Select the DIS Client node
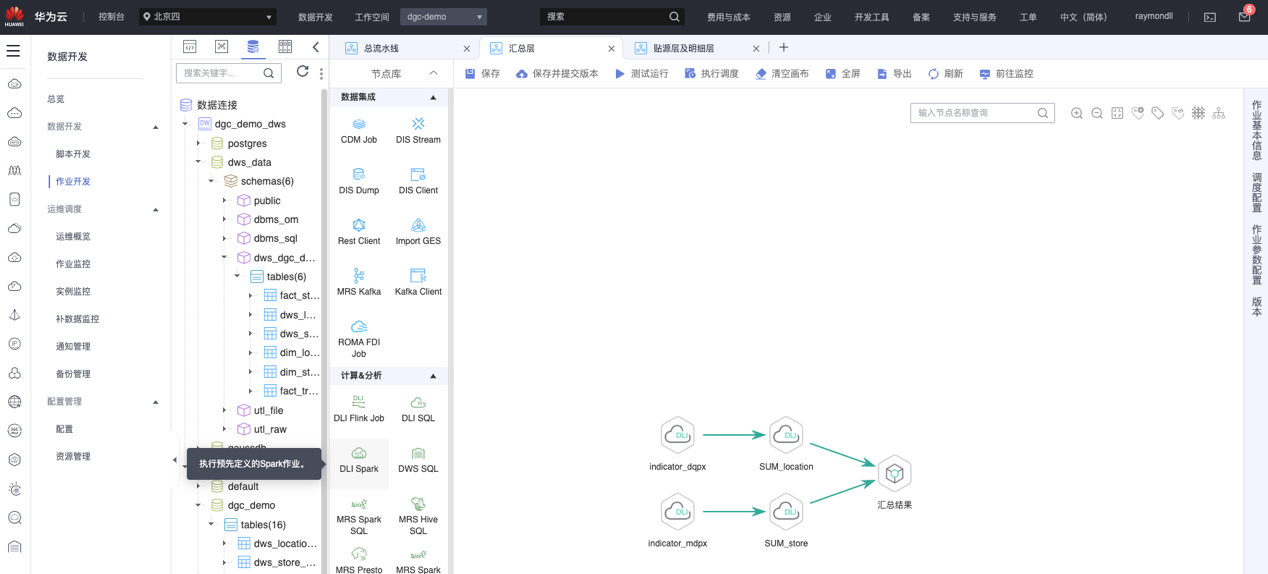The height and width of the screenshot is (574, 1268). (418, 181)
